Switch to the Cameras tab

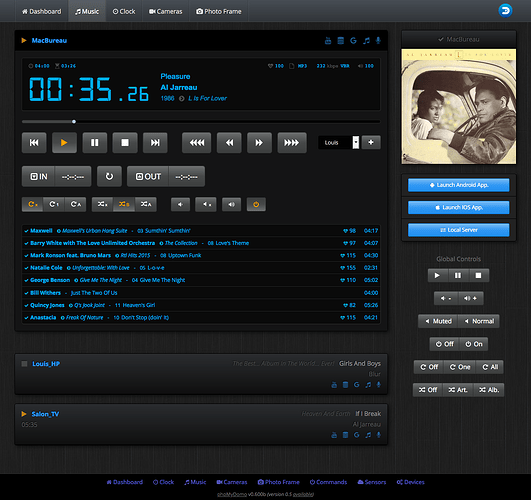pos(166,12)
